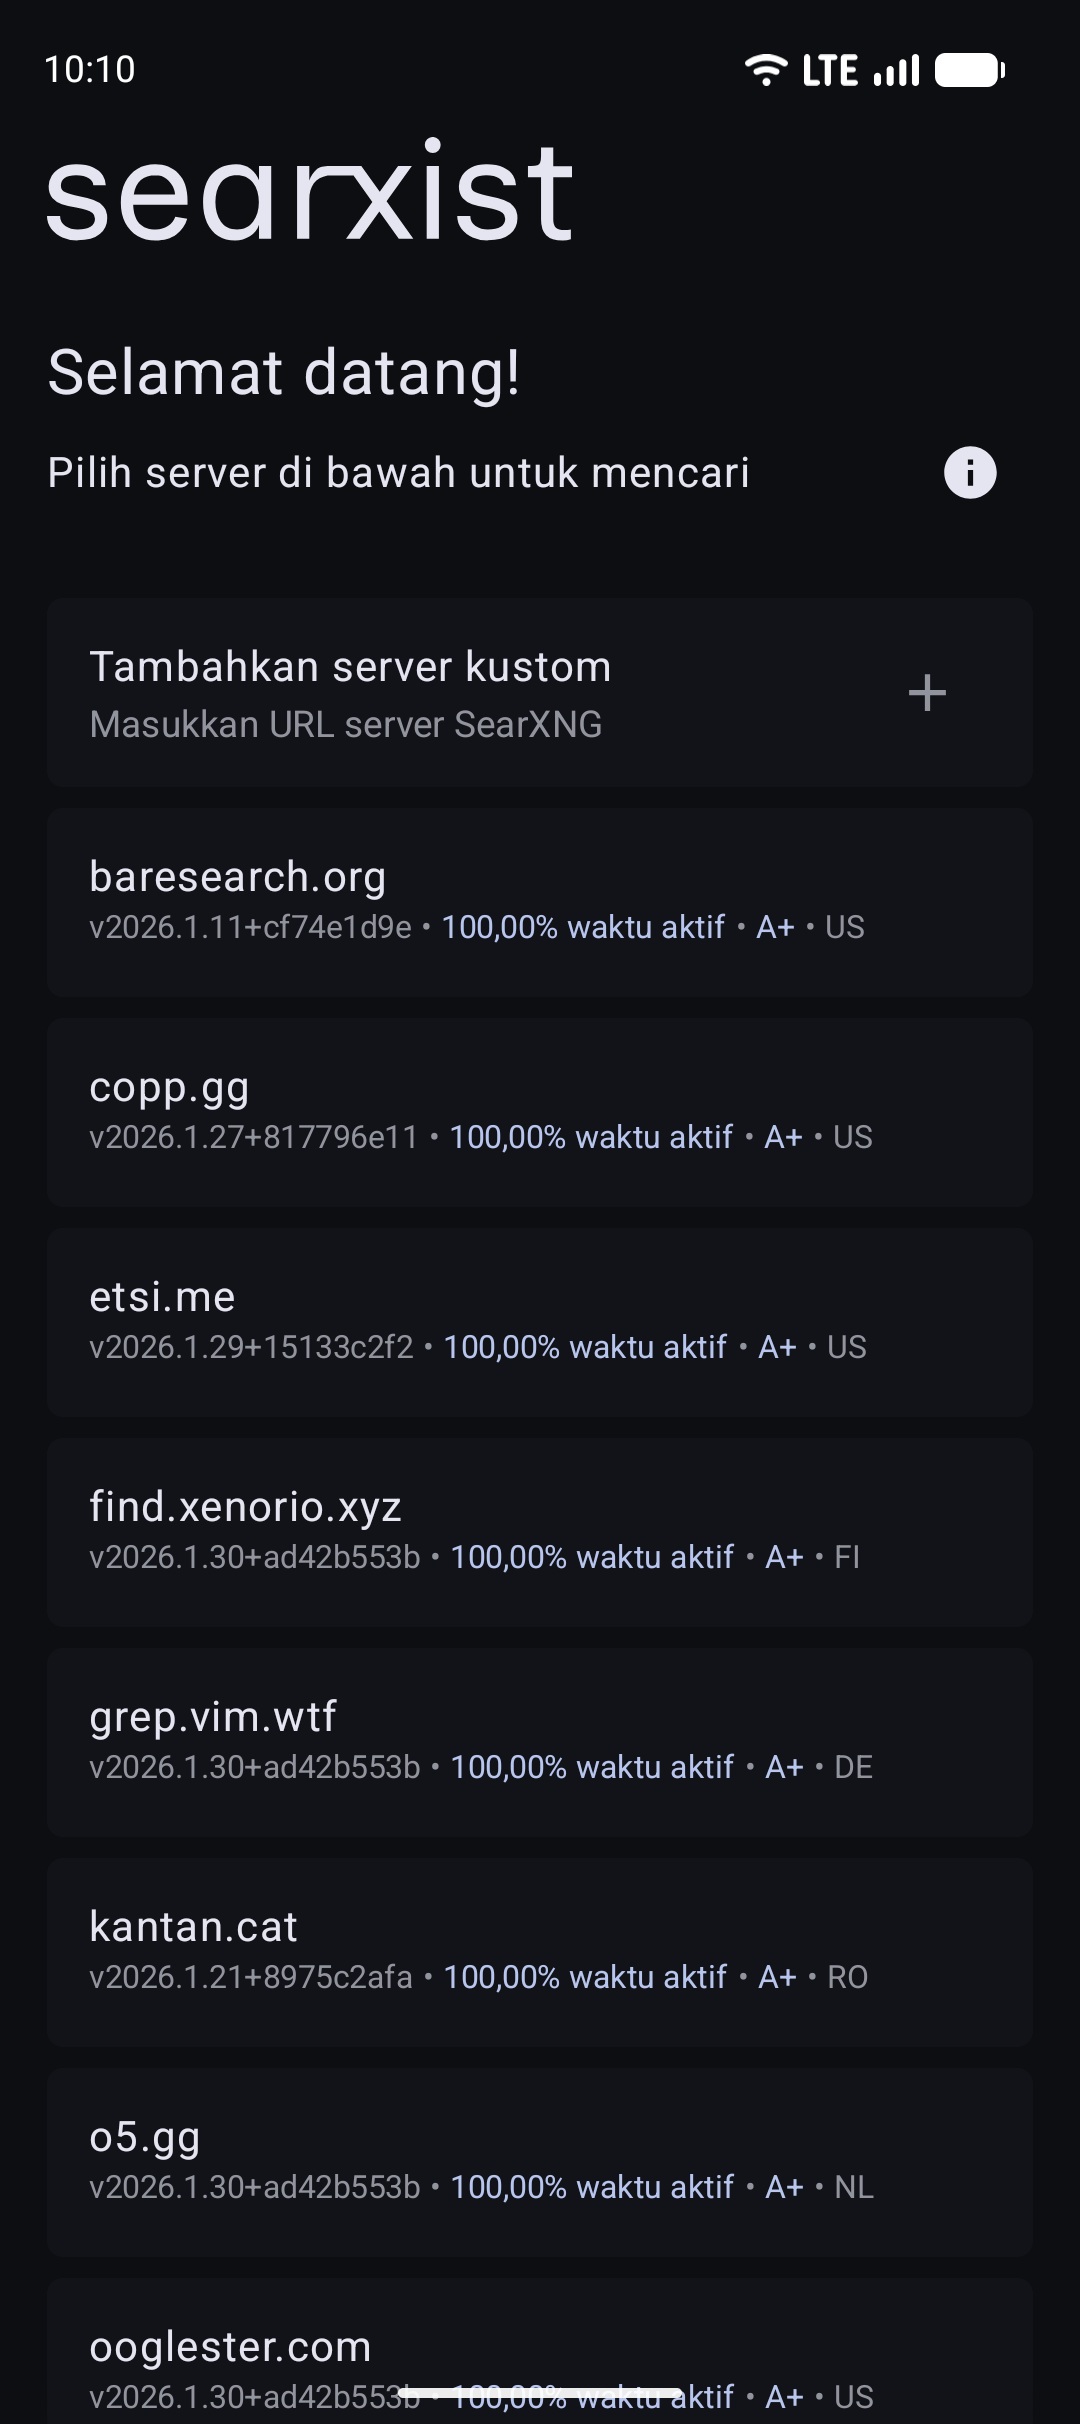Tap the battery icon in status bar
This screenshot has height=2424, width=1080.
[969, 70]
